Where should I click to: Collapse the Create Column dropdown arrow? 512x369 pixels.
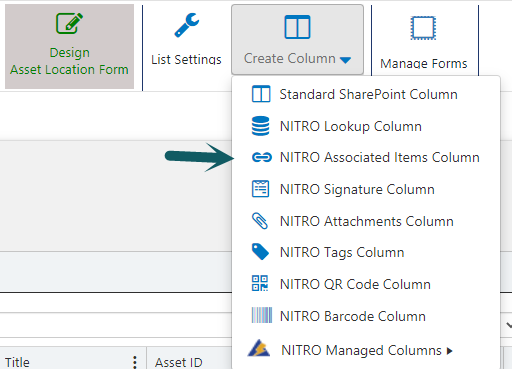tap(345, 60)
